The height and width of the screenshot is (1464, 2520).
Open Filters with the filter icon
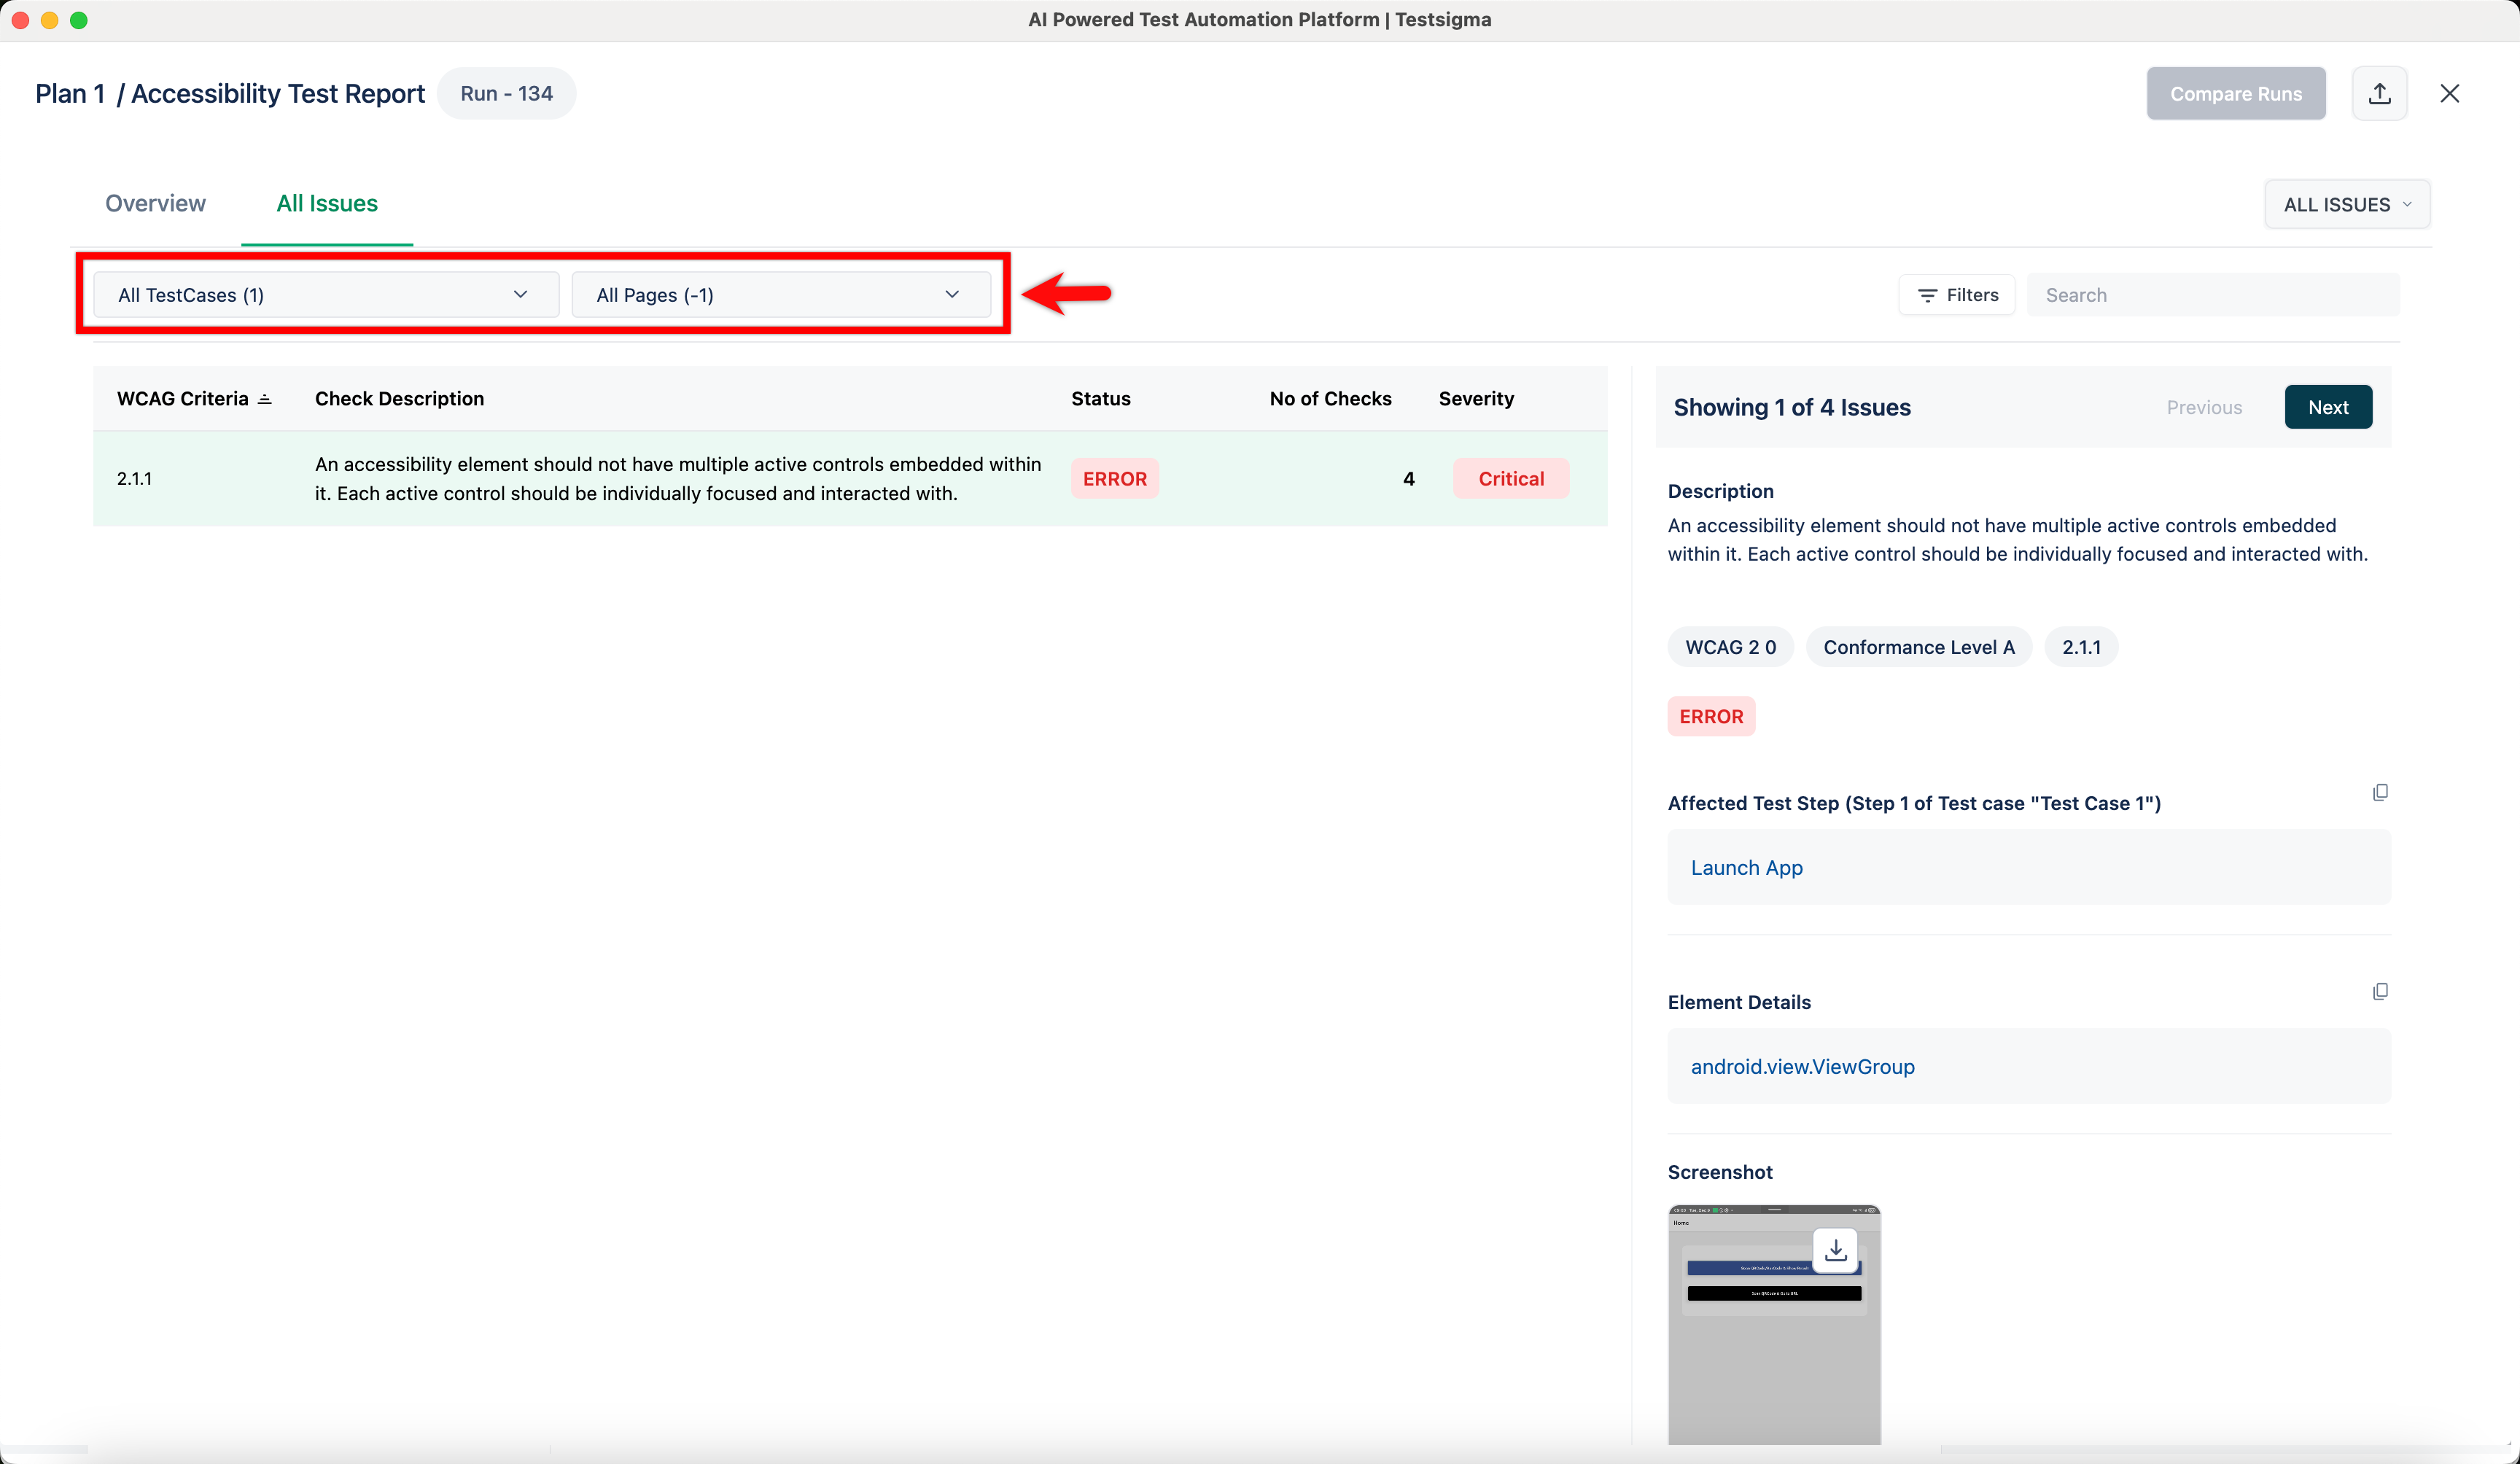[x=1956, y=295]
